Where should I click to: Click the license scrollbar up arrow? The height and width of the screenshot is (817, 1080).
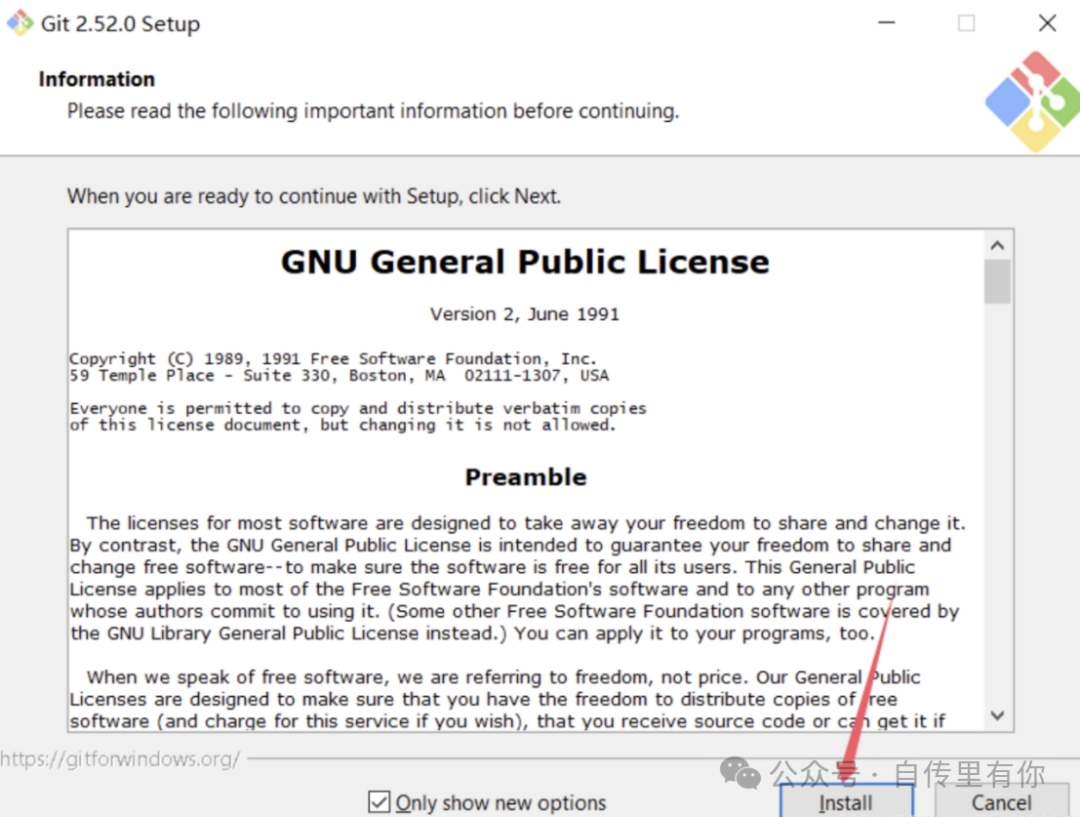(x=997, y=245)
